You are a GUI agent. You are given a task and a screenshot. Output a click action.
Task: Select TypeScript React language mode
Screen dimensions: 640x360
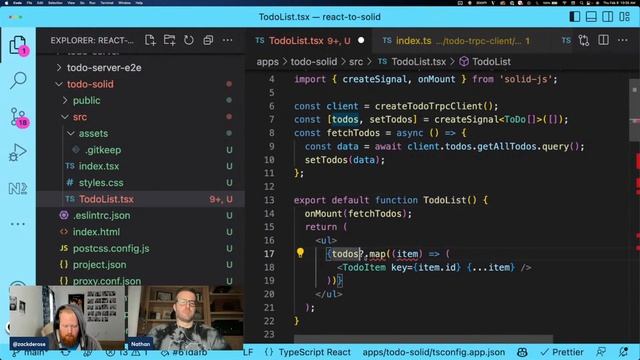tap(314, 352)
